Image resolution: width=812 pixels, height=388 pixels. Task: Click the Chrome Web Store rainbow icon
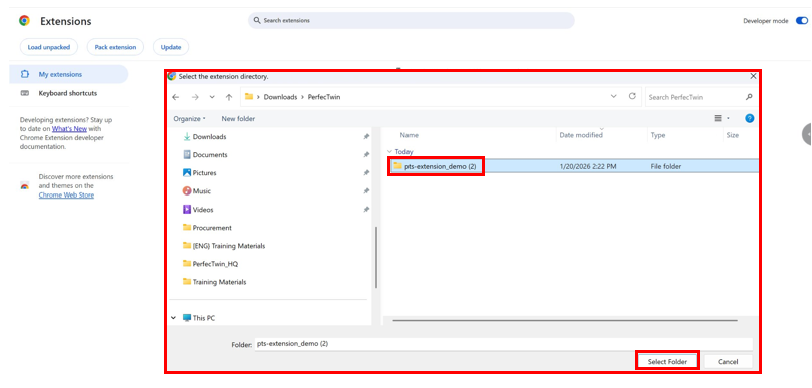point(24,185)
